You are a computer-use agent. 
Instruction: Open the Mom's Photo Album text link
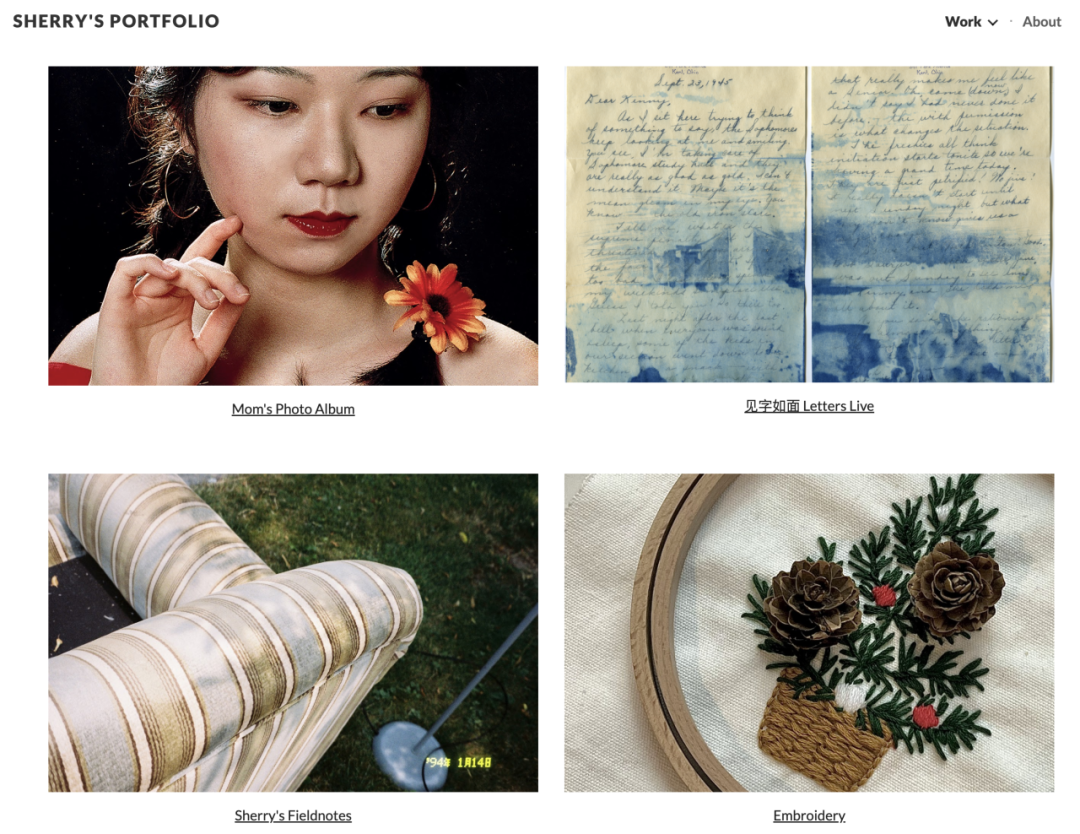tap(293, 409)
